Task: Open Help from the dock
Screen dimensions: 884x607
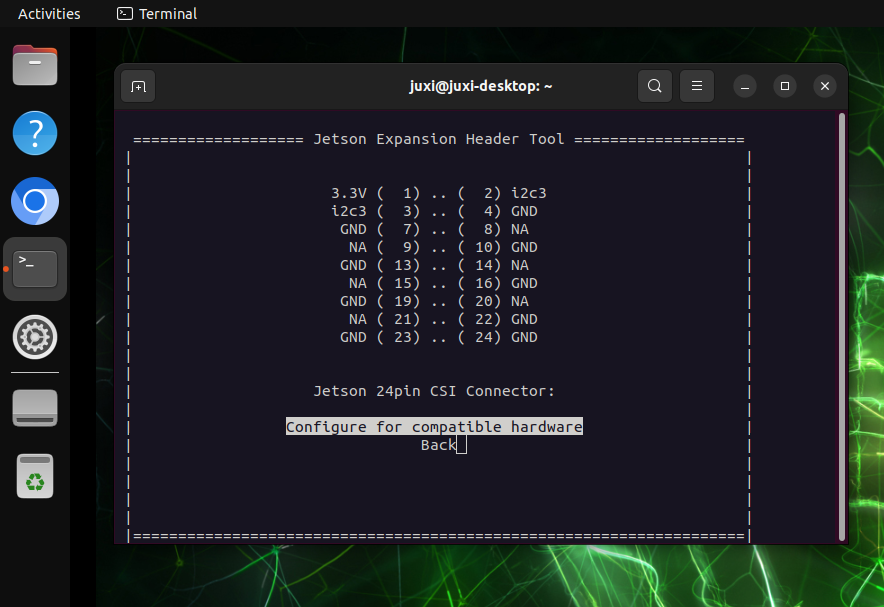Action: (35, 134)
